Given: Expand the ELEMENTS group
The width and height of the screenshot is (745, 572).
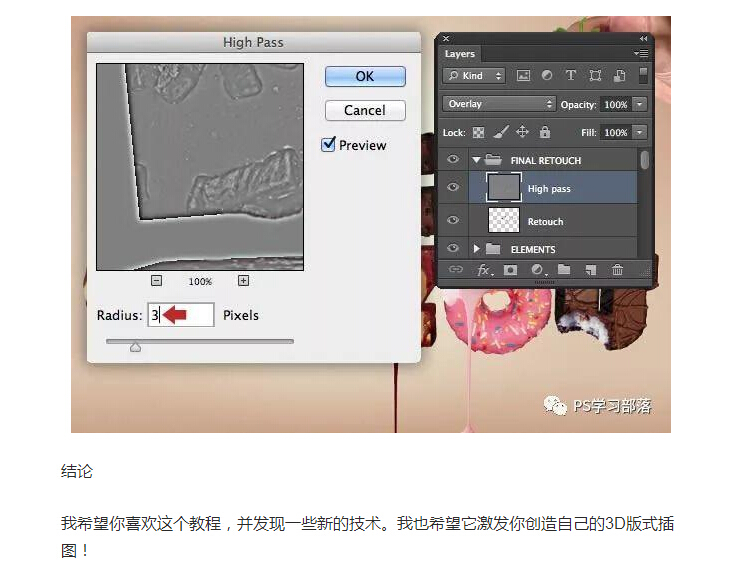Looking at the screenshot, I should (x=477, y=248).
